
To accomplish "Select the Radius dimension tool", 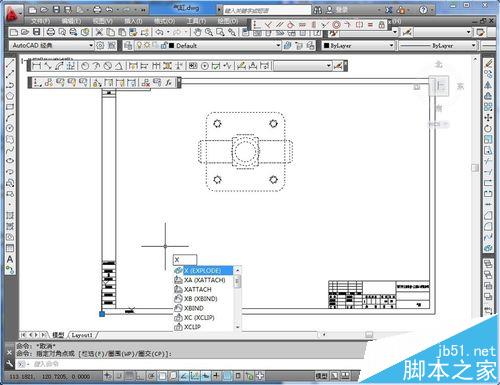I will pyautogui.click(x=85, y=66).
